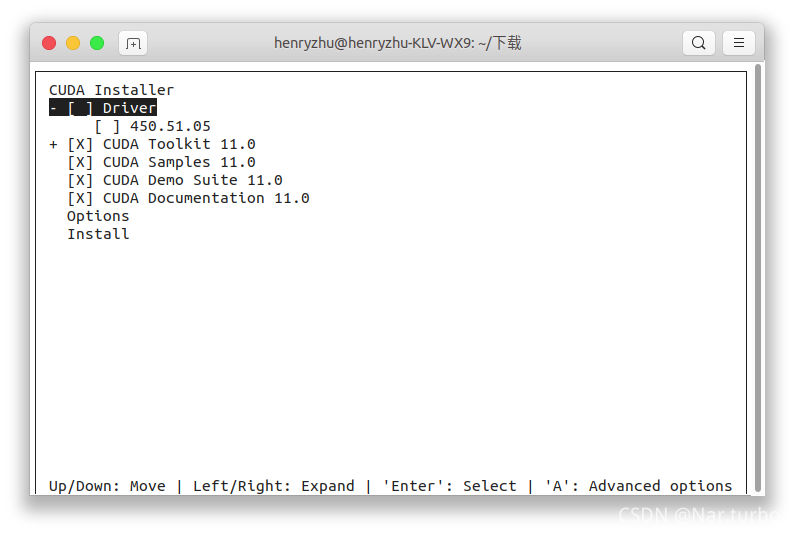The image size is (796, 534).
Task: Click the CUDA Documentation 11.0 label
Action: (x=206, y=198)
